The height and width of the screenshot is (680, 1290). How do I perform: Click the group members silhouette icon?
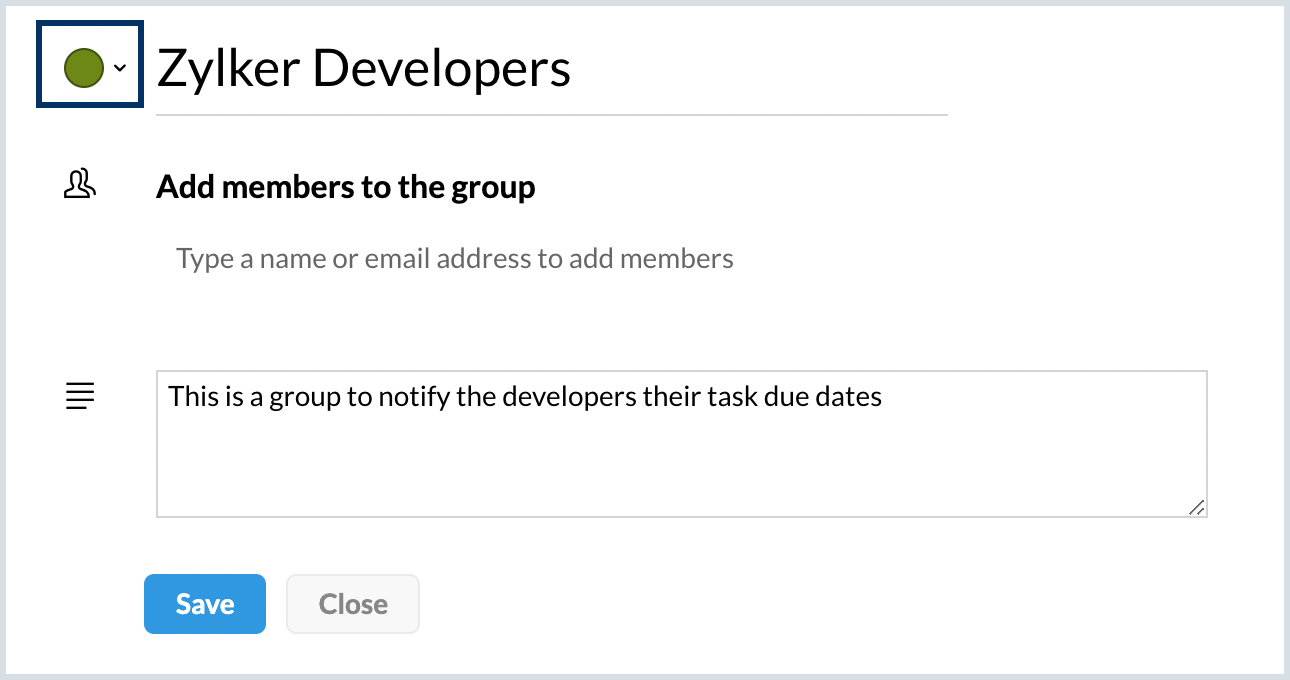79,183
